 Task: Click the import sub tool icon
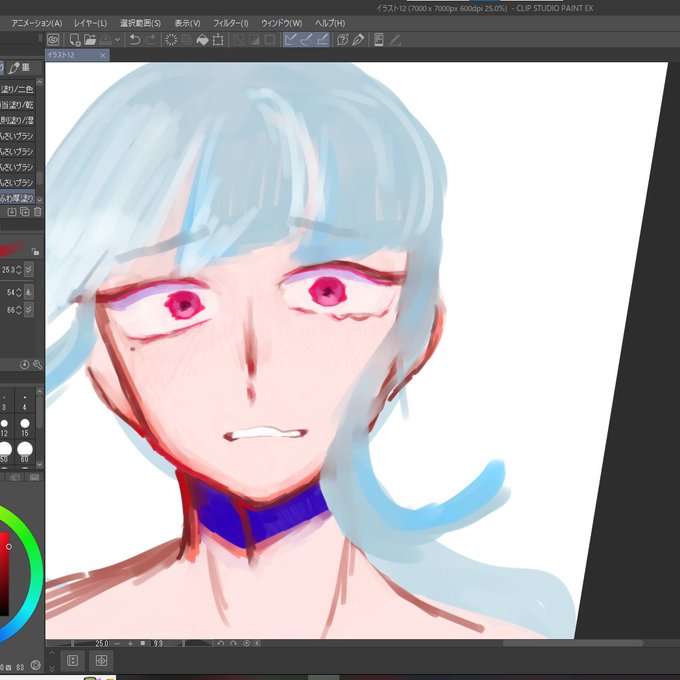pyautogui.click(x=12, y=212)
